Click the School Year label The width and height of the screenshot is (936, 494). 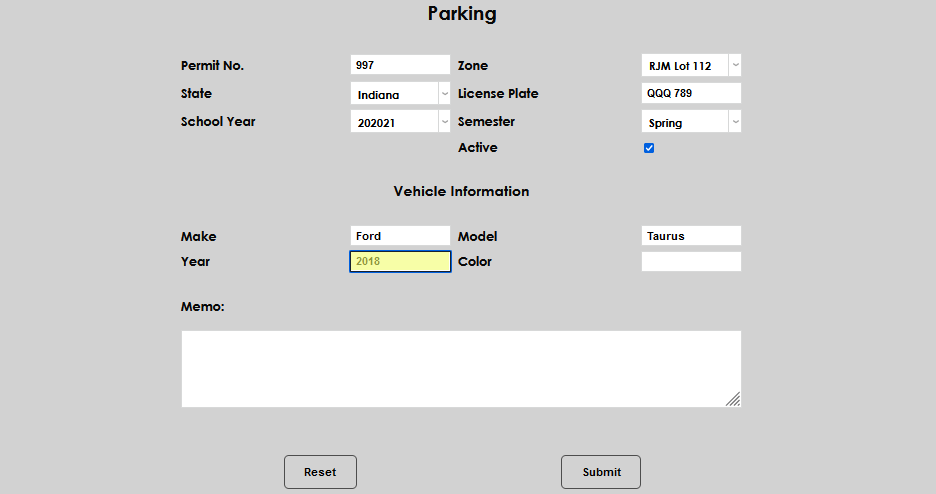(x=218, y=122)
